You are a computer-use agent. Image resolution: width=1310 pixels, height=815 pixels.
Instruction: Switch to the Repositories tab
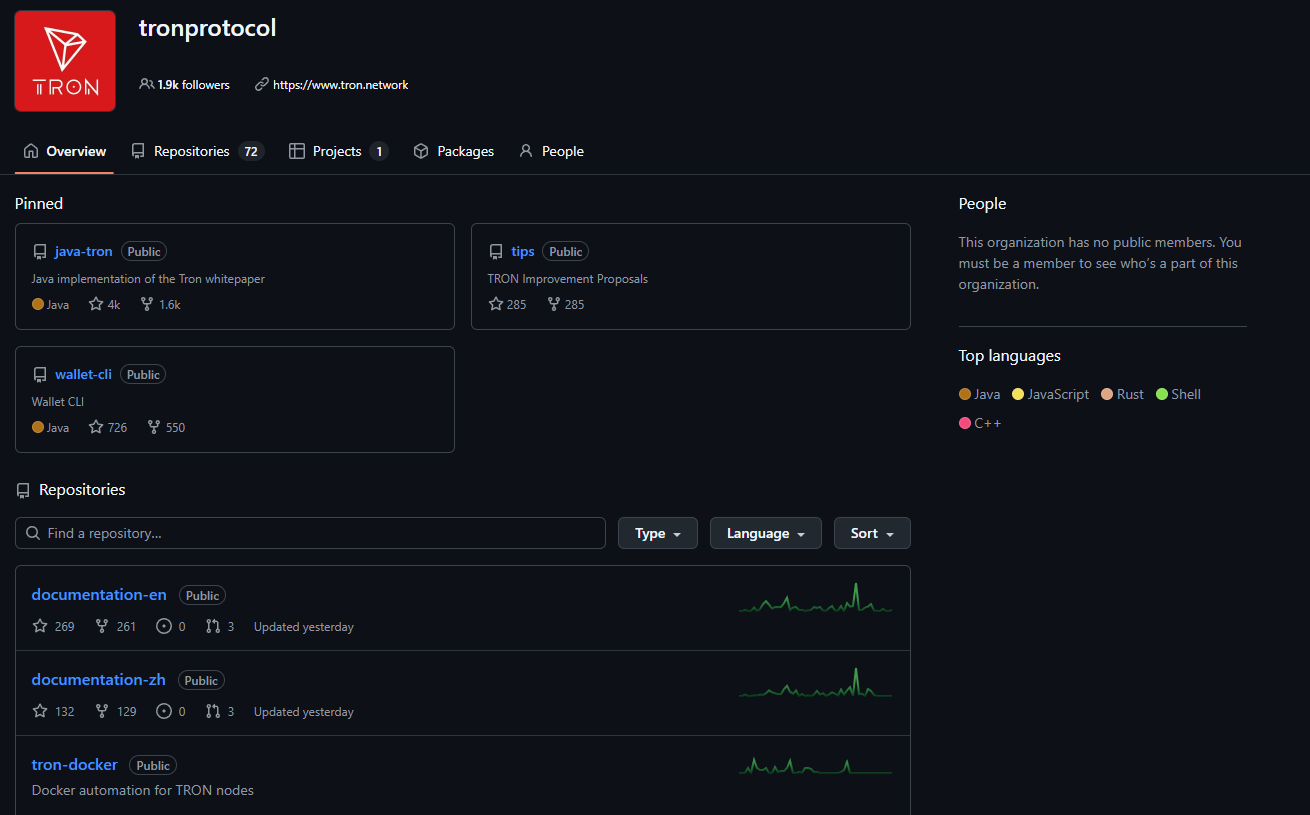coord(196,151)
